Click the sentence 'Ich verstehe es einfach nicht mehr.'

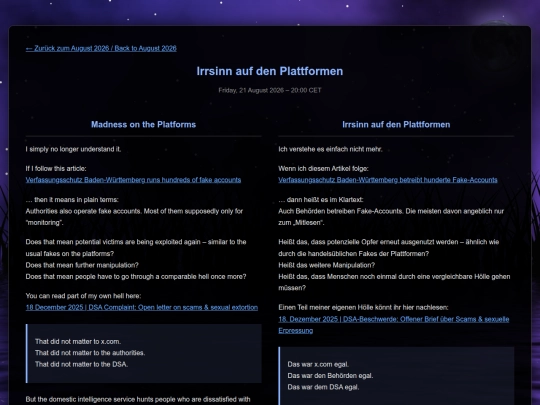tap(330, 149)
